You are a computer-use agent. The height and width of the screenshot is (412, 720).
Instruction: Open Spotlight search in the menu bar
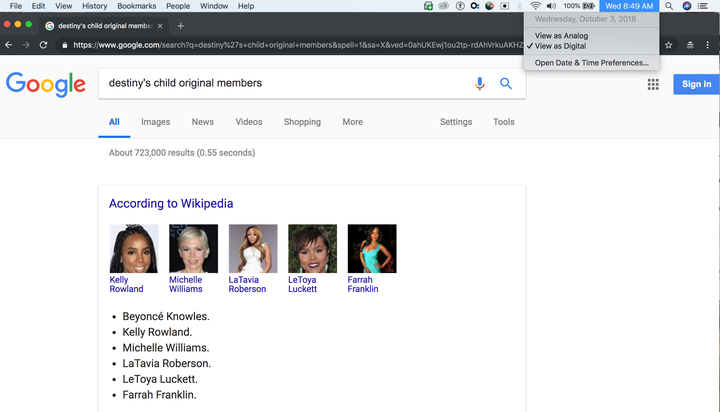tap(669, 6)
